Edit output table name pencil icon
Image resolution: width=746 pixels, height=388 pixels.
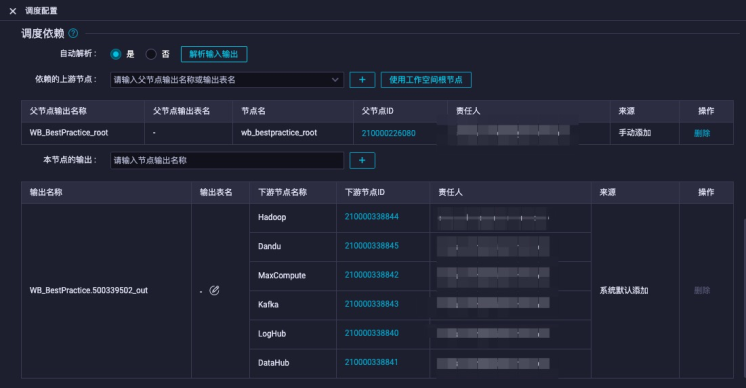click(214, 291)
